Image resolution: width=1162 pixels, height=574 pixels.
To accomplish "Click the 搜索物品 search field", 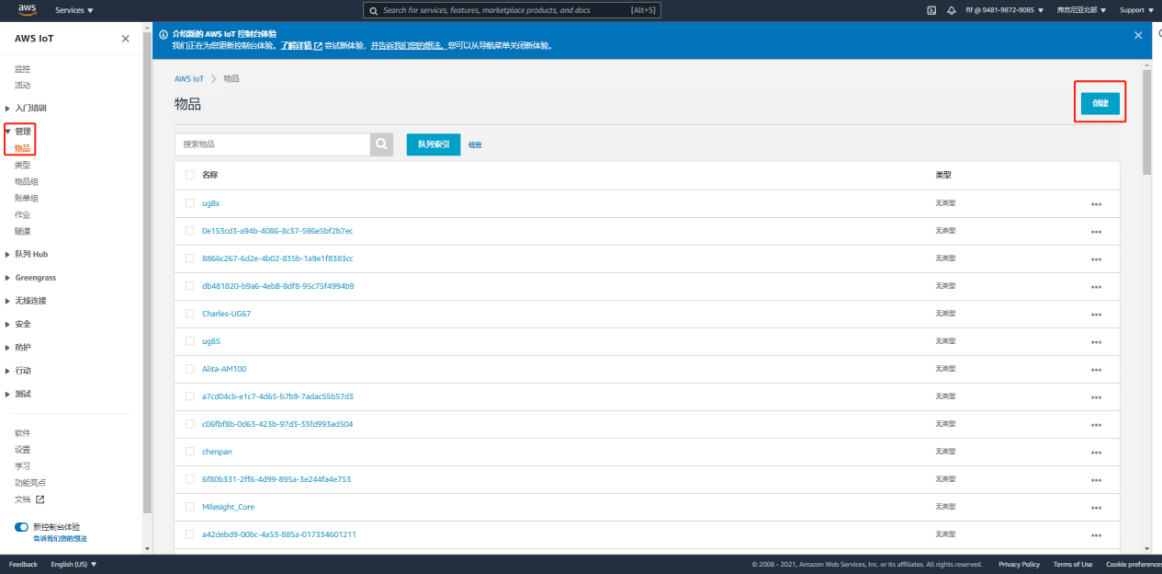I will point(272,144).
